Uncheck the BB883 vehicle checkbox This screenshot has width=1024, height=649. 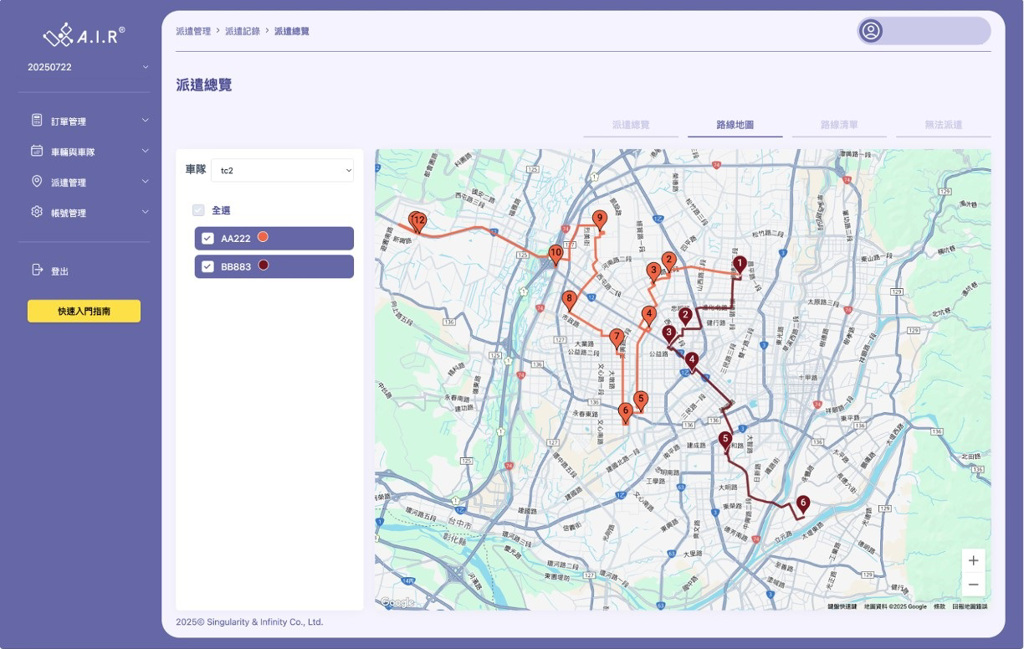(x=208, y=266)
